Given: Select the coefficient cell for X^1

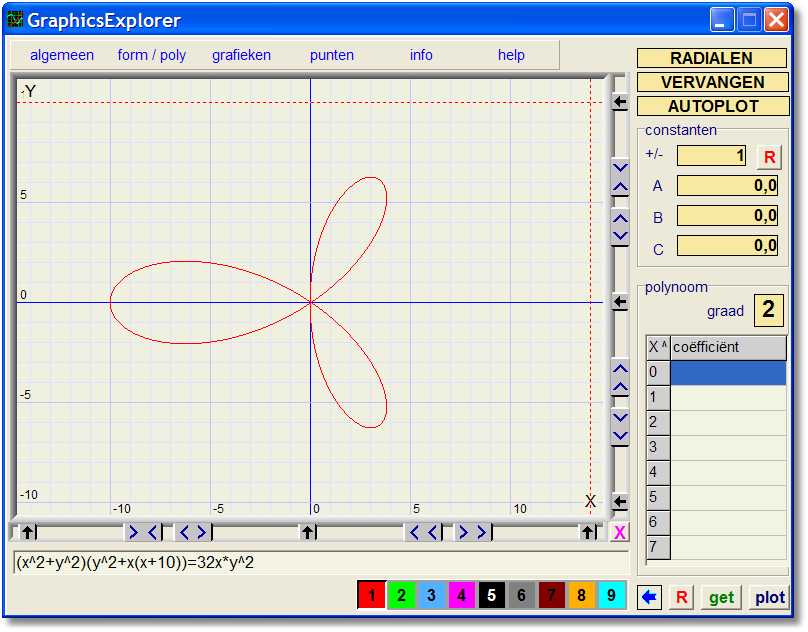Looking at the screenshot, I should click(x=728, y=397).
